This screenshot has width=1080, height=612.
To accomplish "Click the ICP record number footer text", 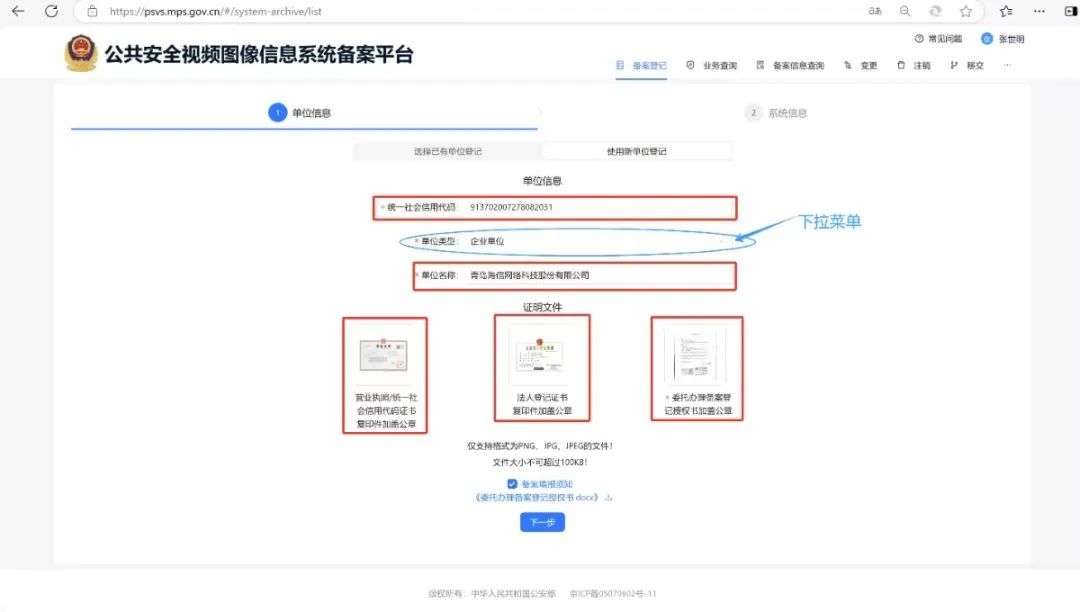I will [612, 593].
